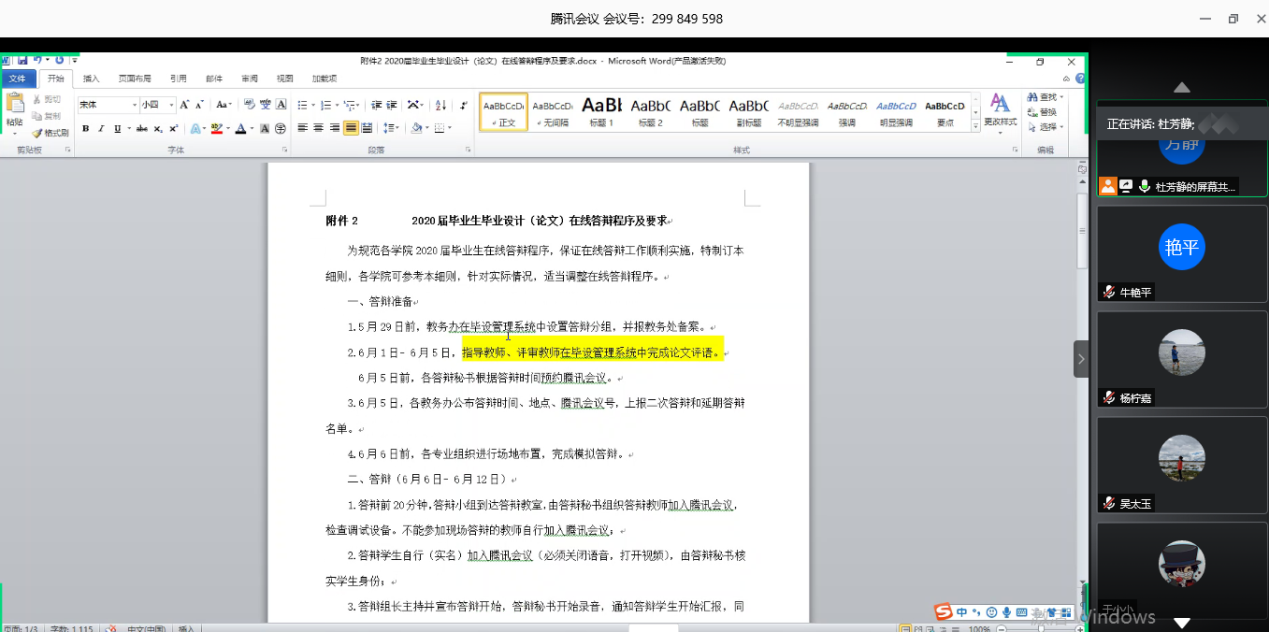
Task: Open the font size dropdown (小四)
Action: click(x=171, y=105)
